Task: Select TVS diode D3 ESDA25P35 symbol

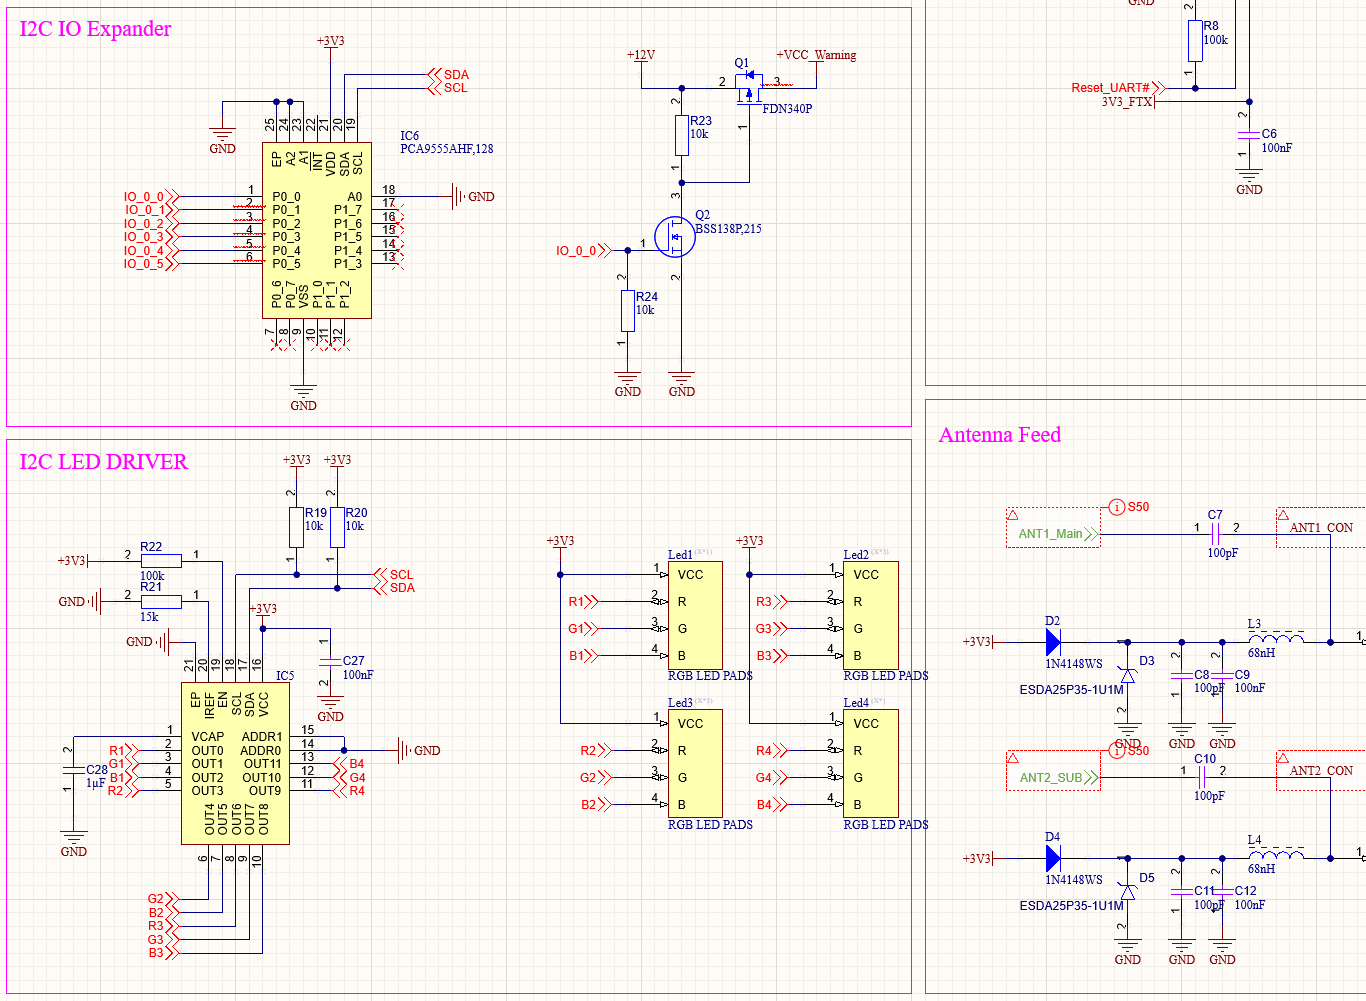Action: pos(1128,676)
